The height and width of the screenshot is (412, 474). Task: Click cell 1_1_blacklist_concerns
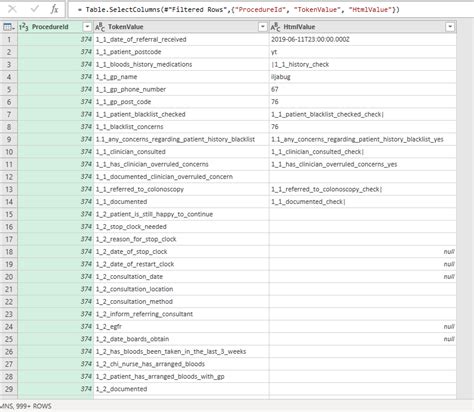181,127
